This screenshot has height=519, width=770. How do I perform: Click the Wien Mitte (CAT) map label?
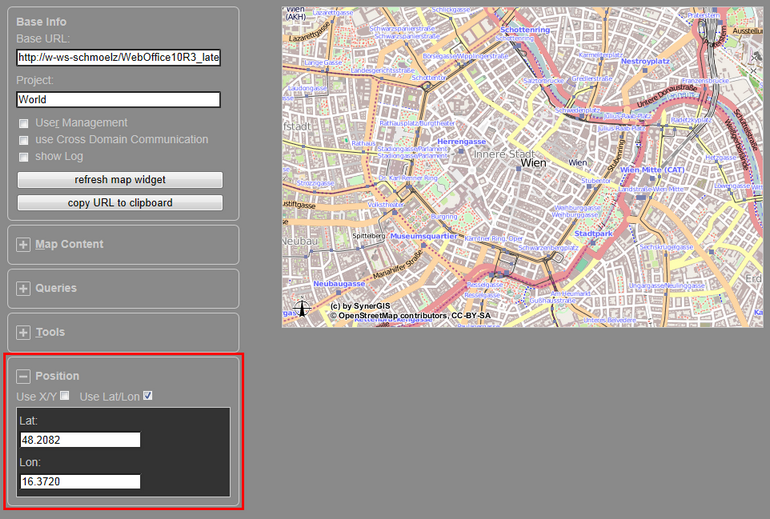tap(652, 170)
